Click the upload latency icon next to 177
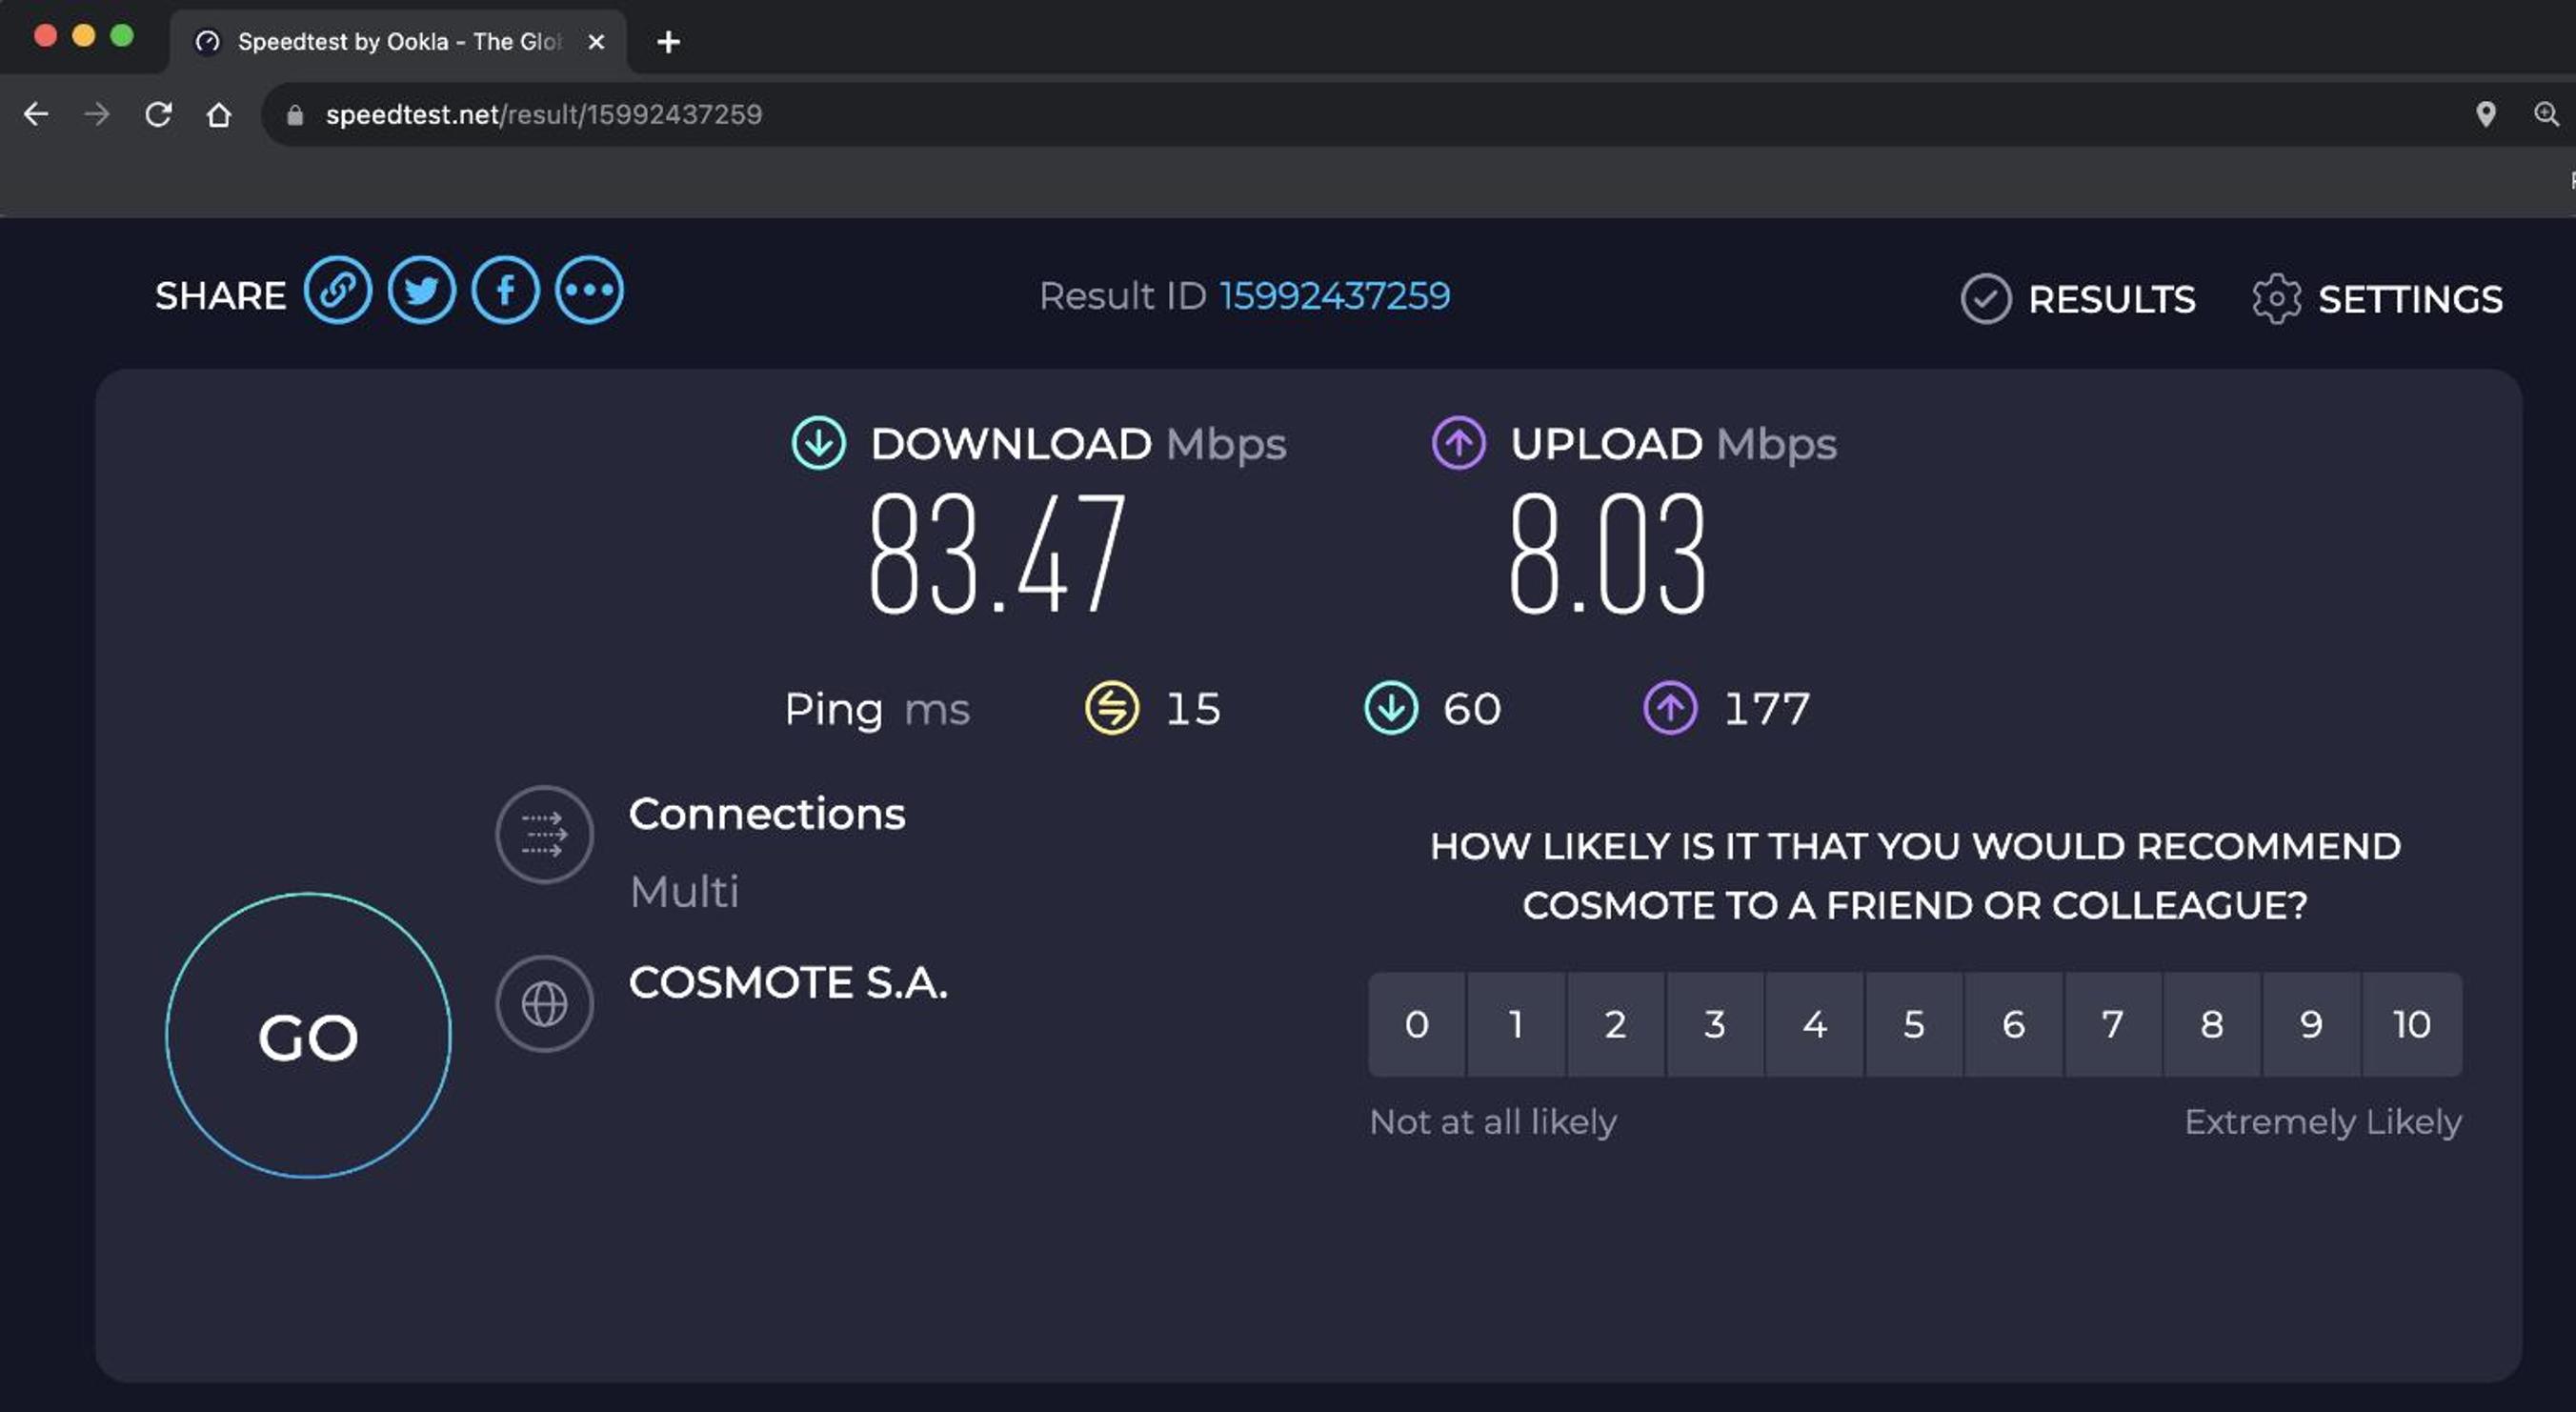 point(1670,708)
